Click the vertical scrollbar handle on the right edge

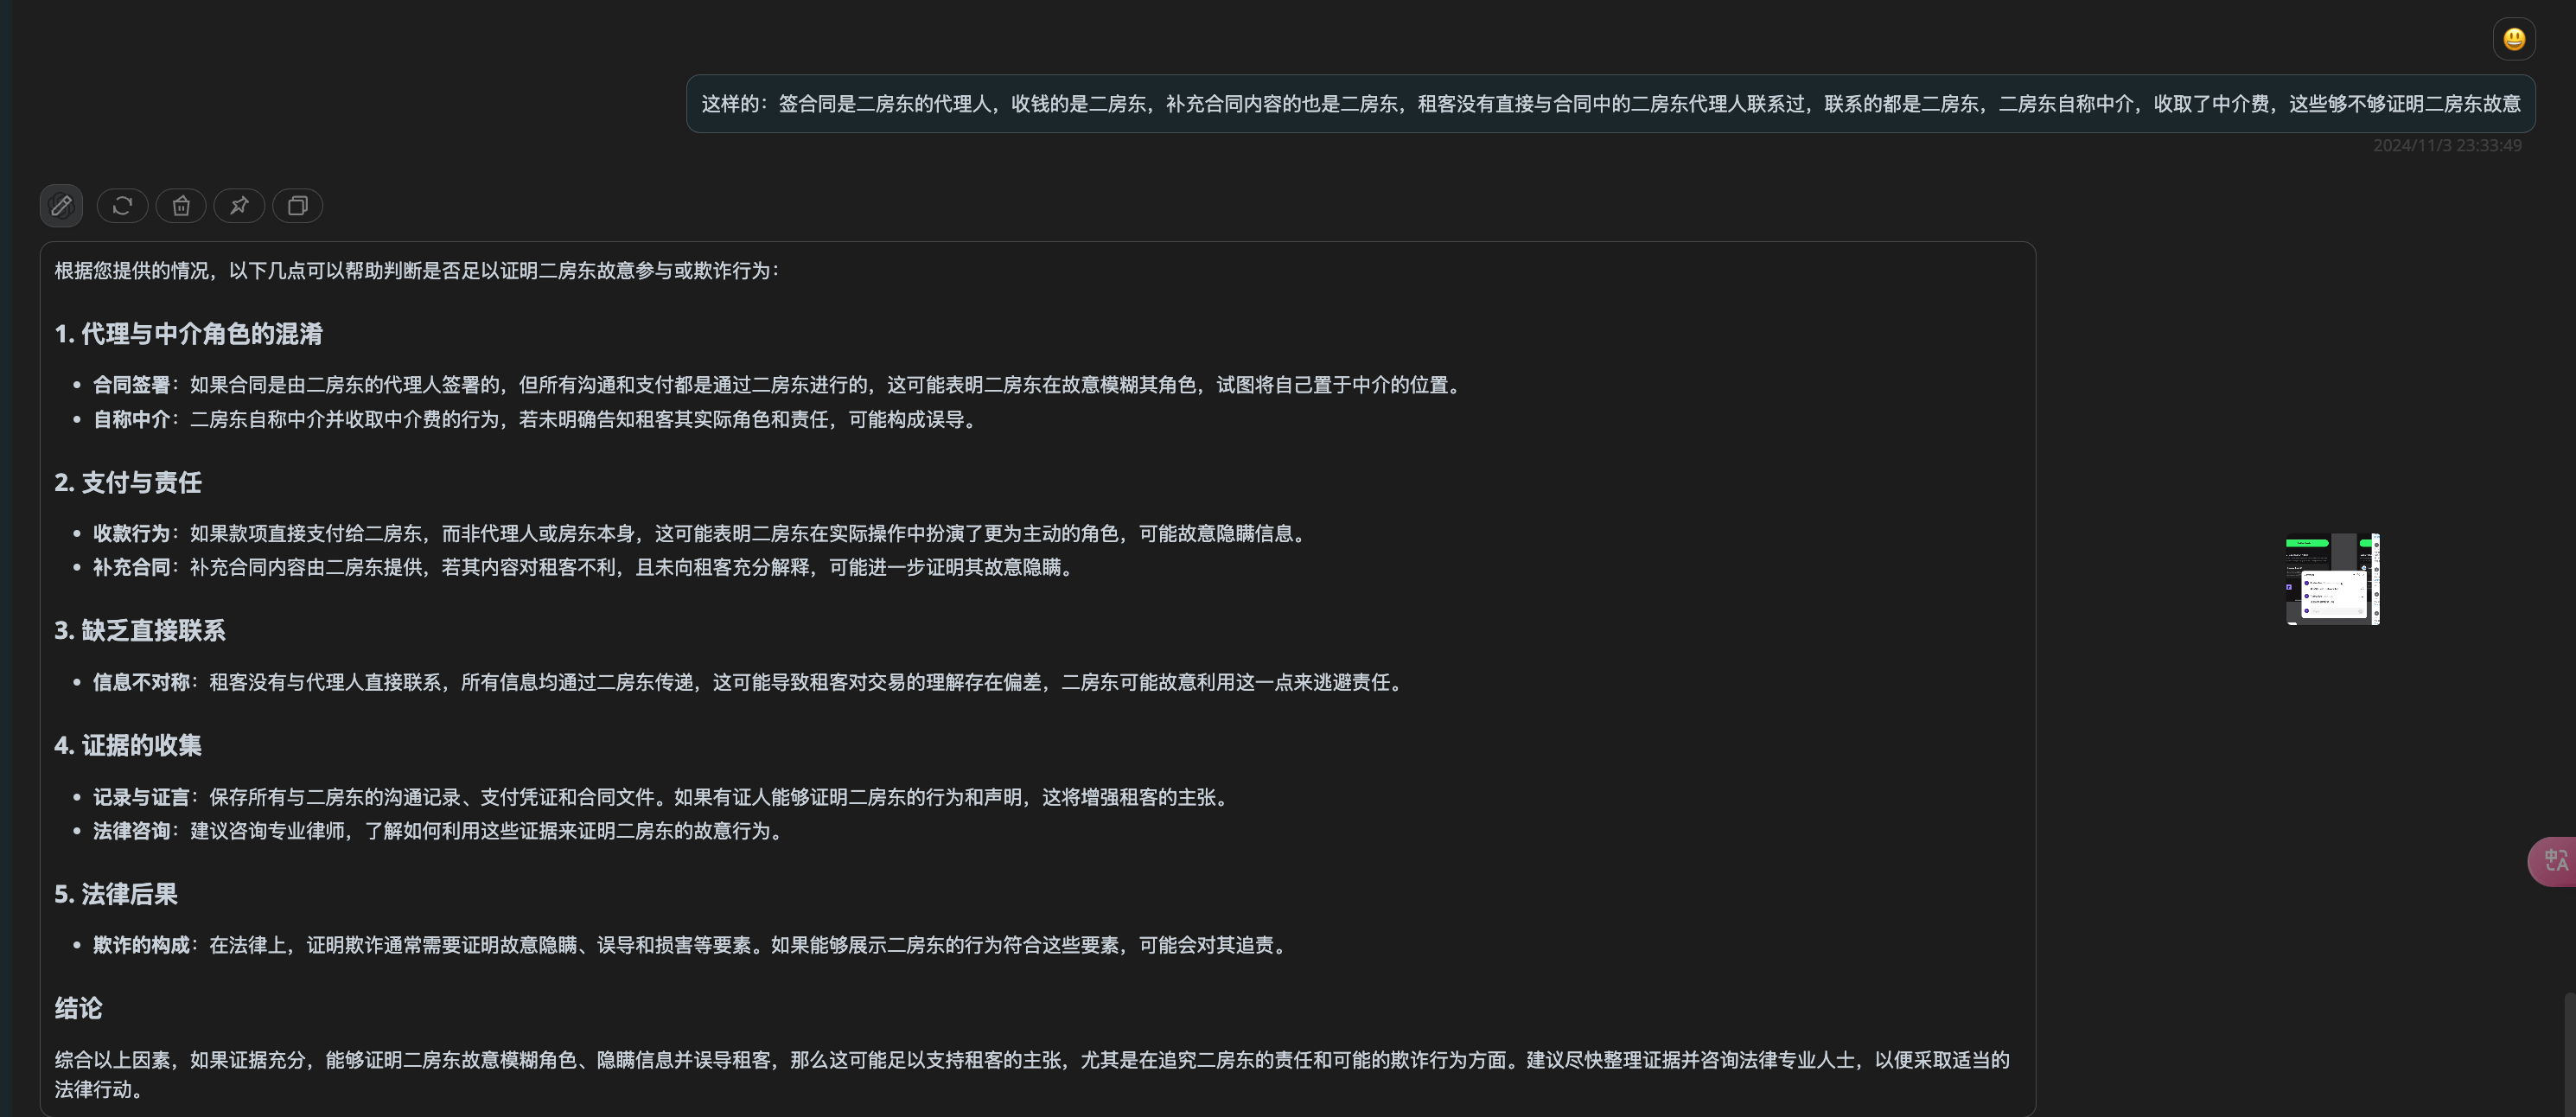click(x=2569, y=1054)
